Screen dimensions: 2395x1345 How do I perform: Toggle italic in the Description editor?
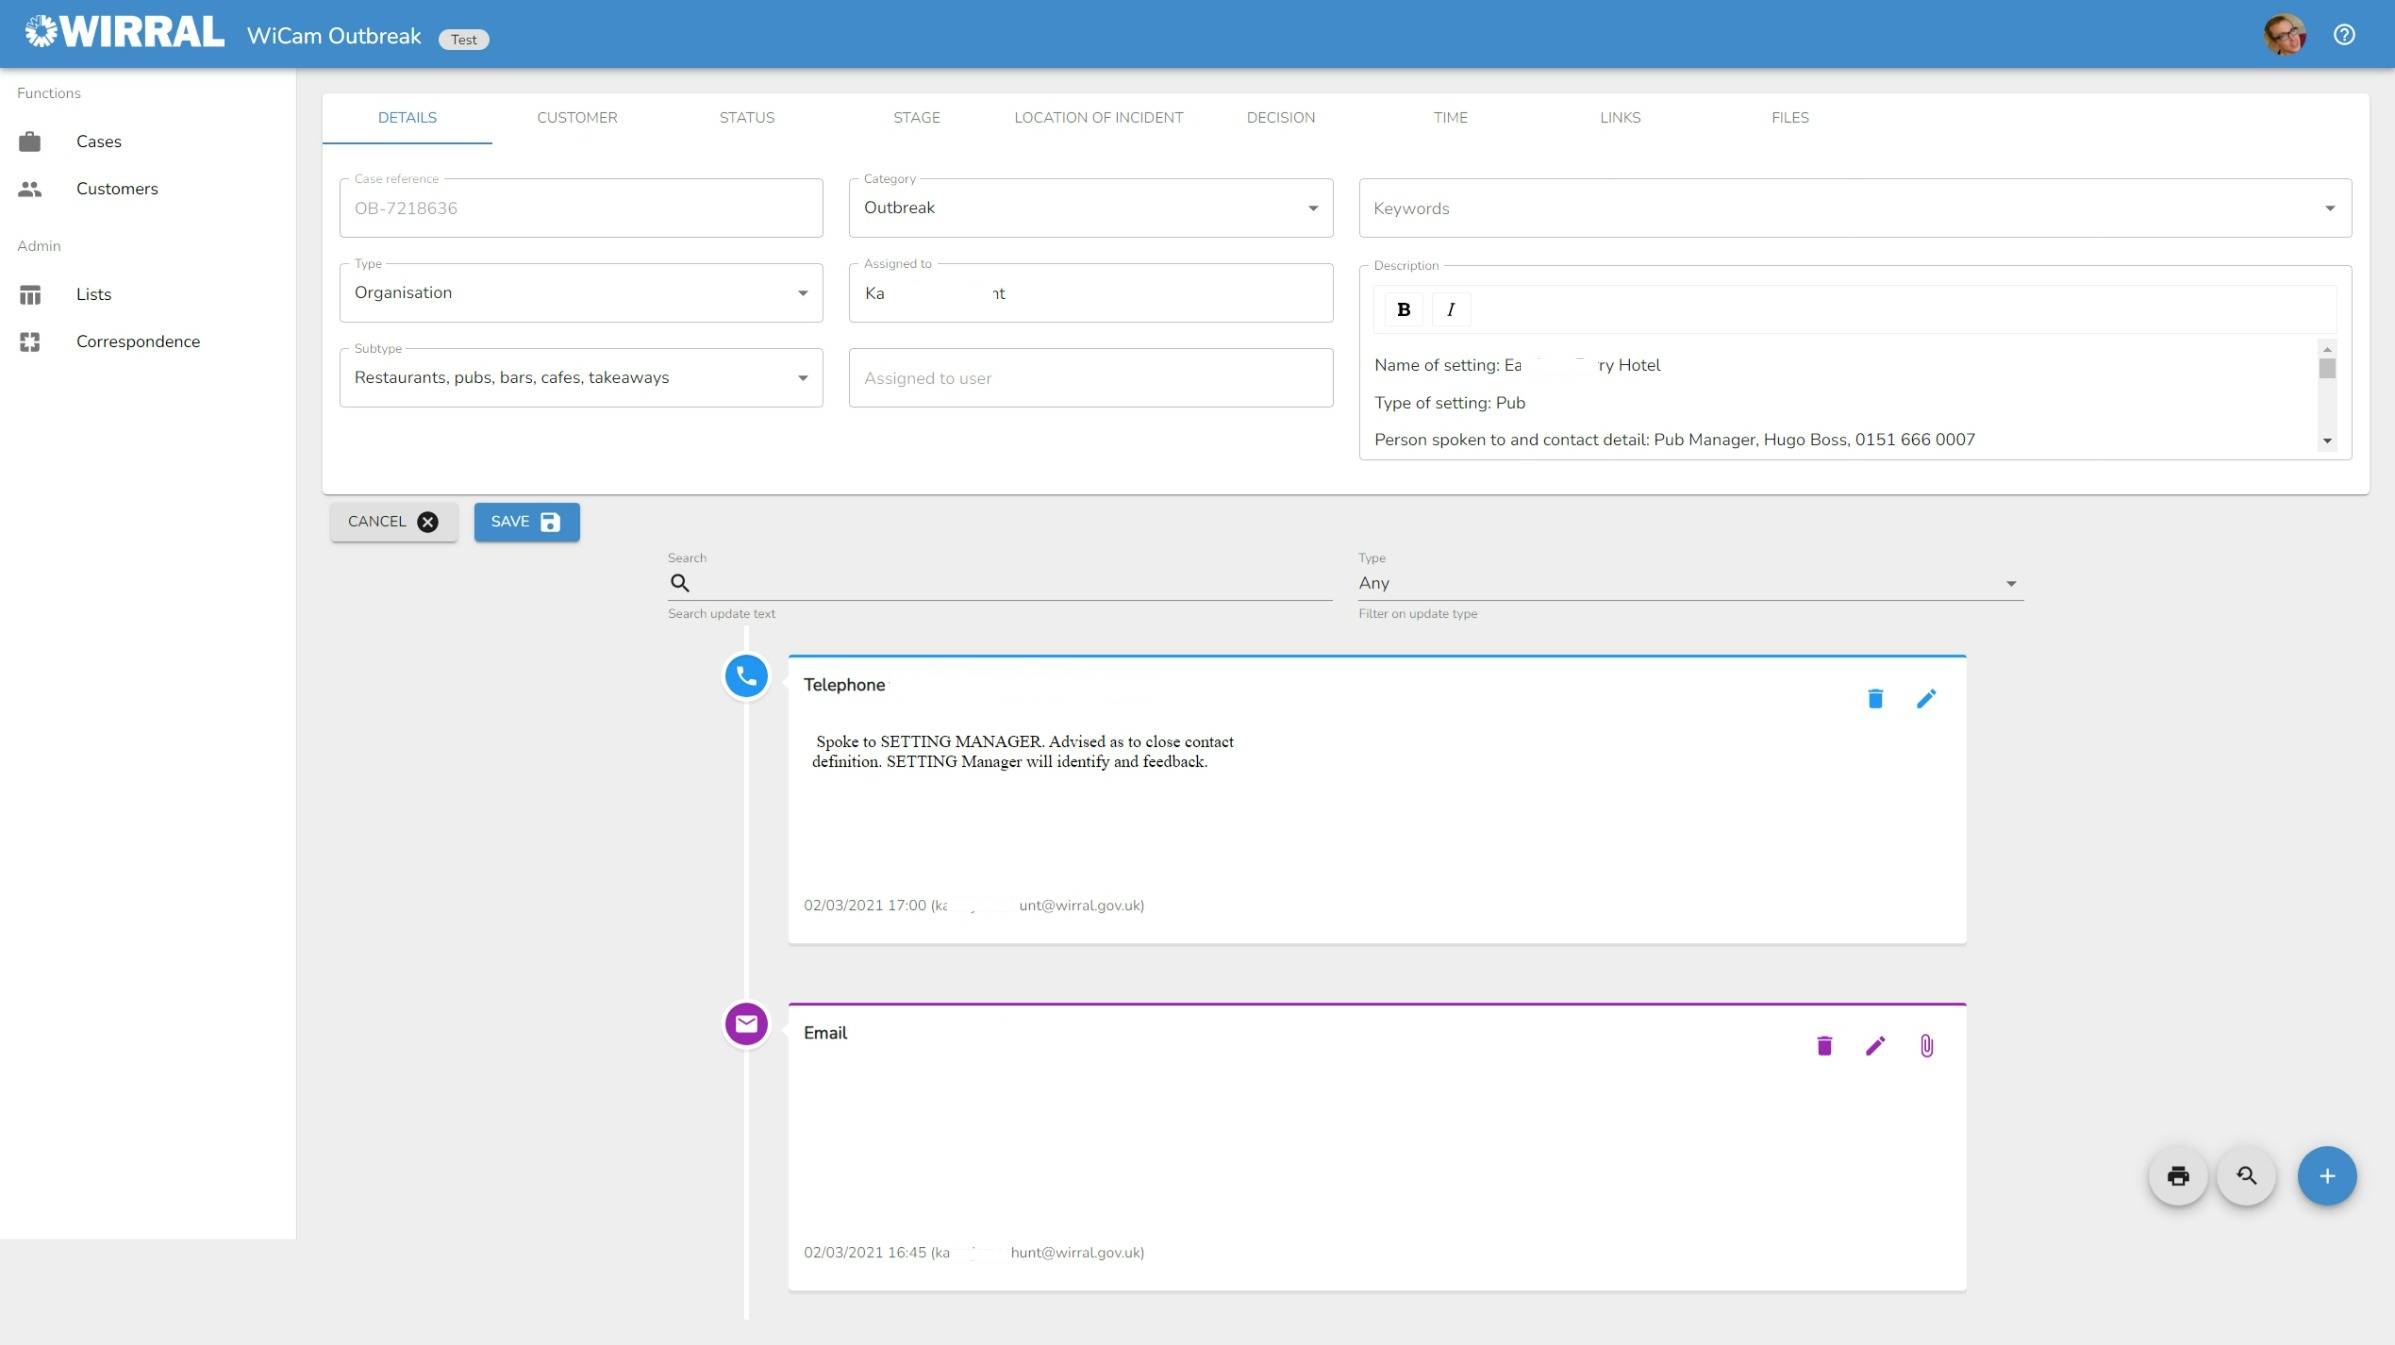coord(1450,309)
